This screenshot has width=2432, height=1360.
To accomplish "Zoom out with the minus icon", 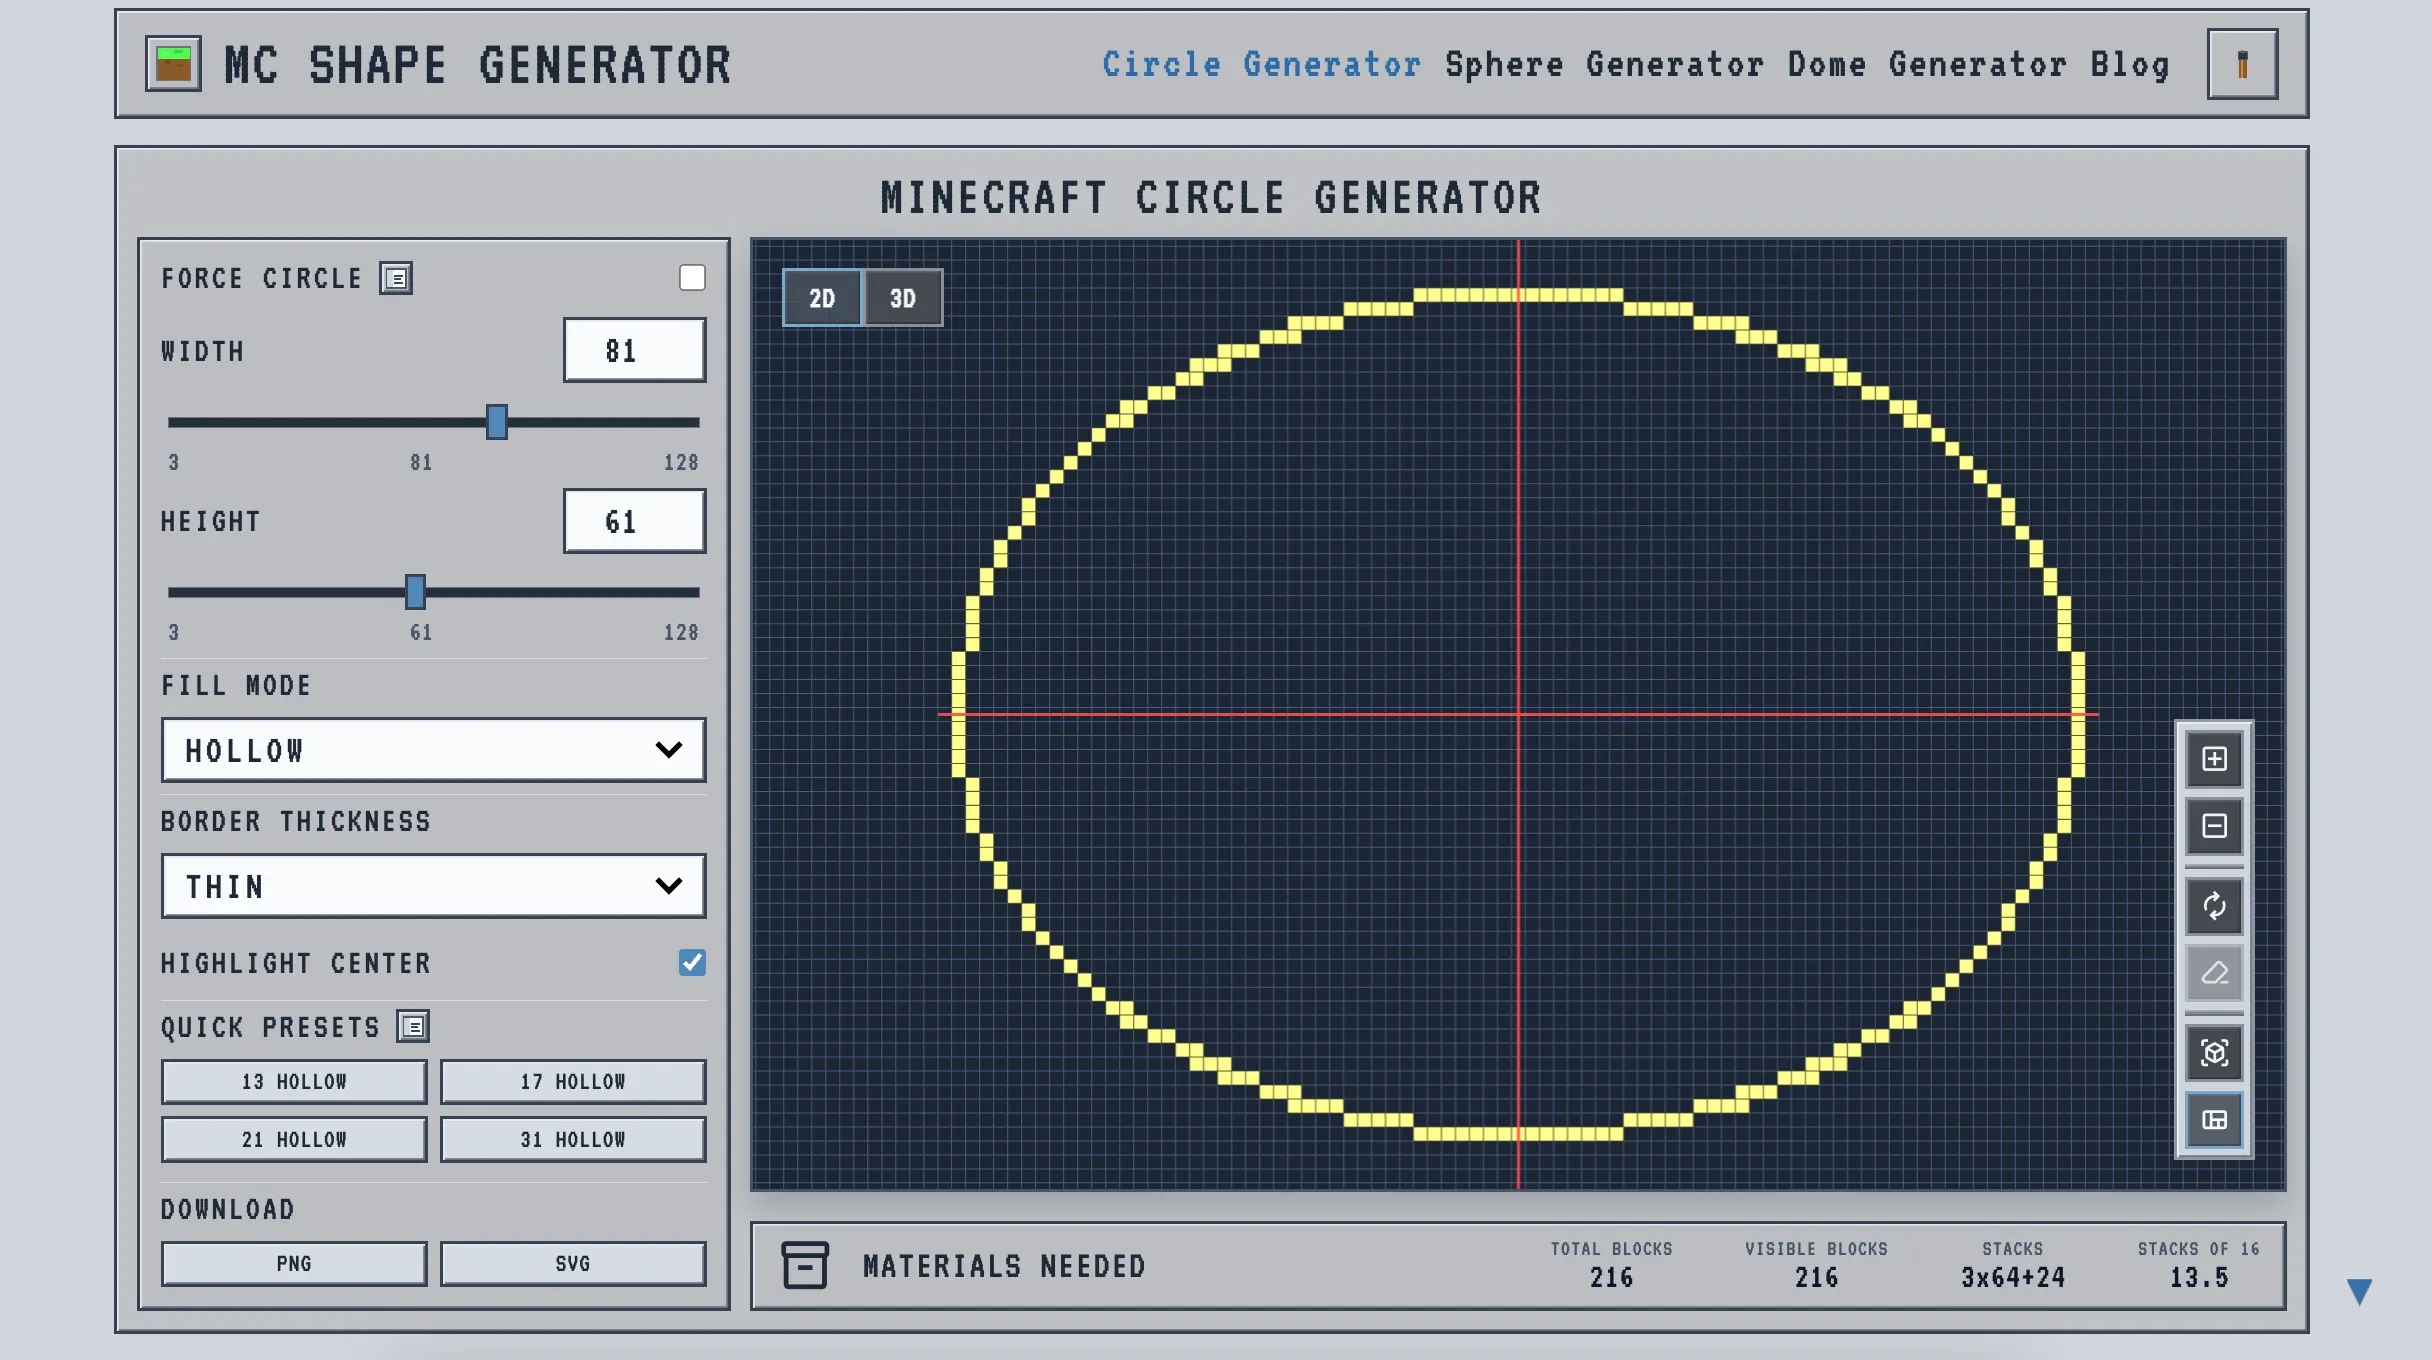I will point(2214,826).
